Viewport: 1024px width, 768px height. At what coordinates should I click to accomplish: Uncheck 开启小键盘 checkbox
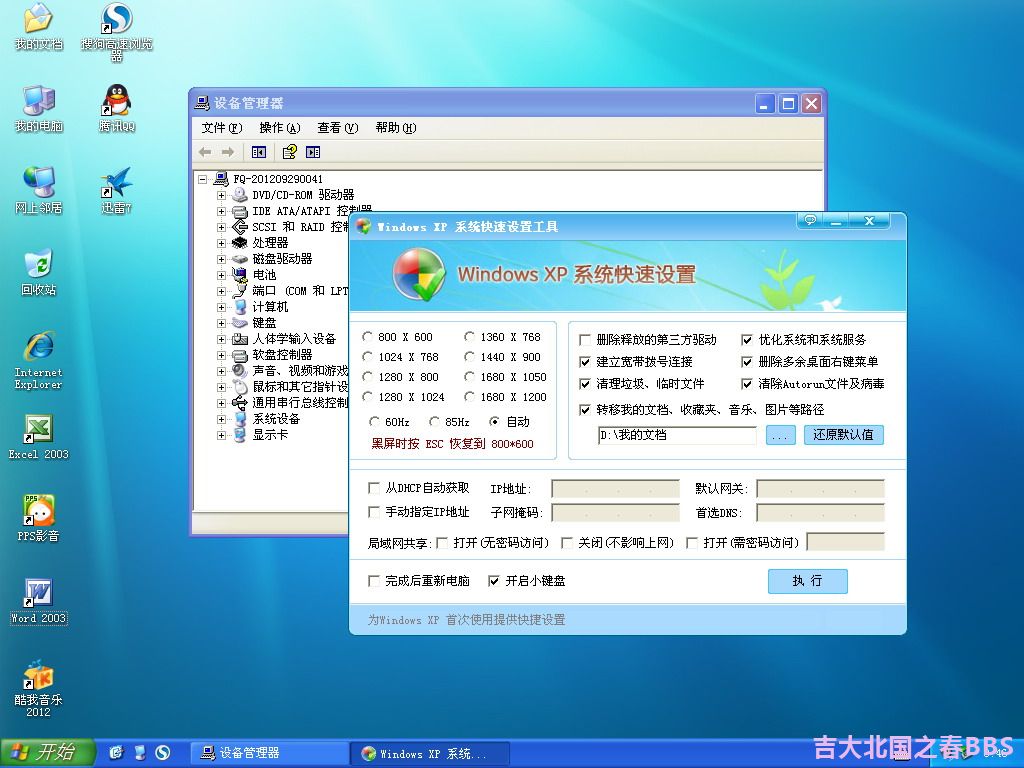click(x=494, y=581)
